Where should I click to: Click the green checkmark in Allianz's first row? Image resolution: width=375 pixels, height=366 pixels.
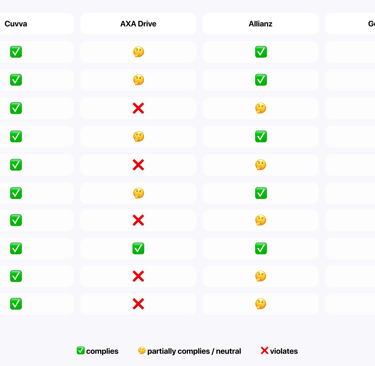click(261, 52)
